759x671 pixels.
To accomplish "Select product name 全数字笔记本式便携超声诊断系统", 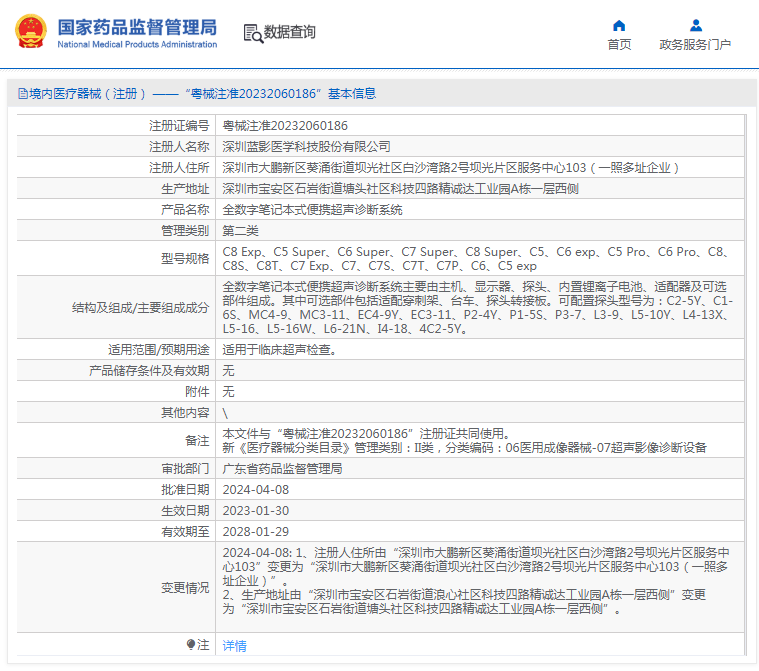I will (x=312, y=210).
